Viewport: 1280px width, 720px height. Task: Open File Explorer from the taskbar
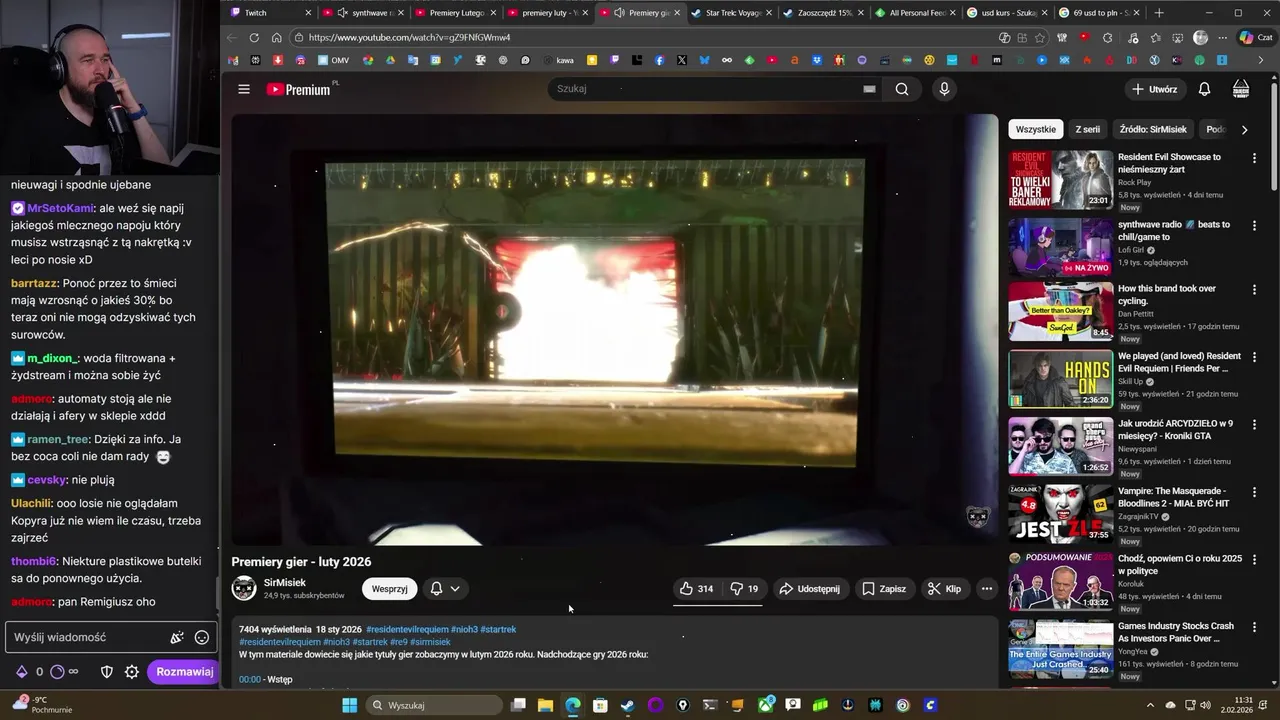[545, 705]
